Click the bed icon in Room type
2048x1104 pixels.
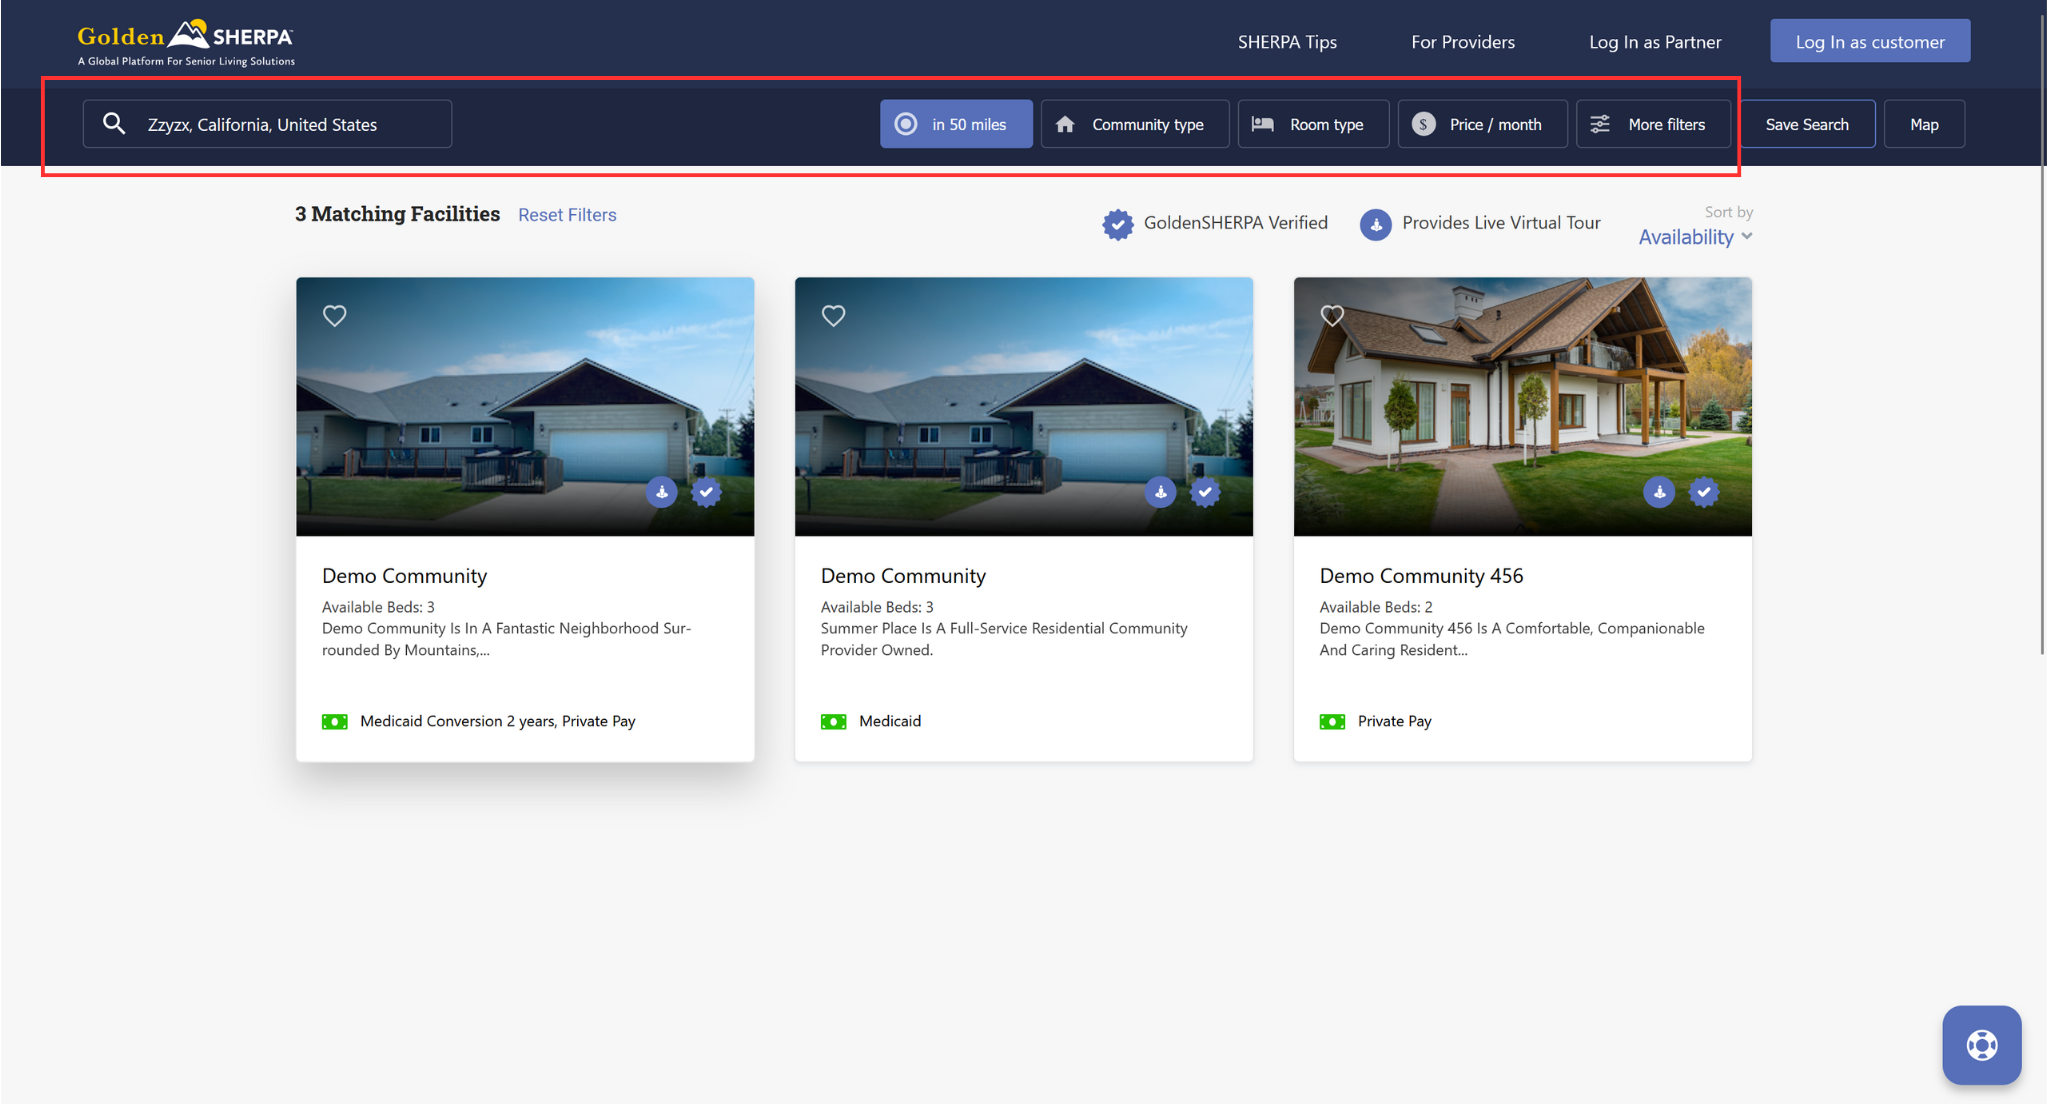(1263, 124)
